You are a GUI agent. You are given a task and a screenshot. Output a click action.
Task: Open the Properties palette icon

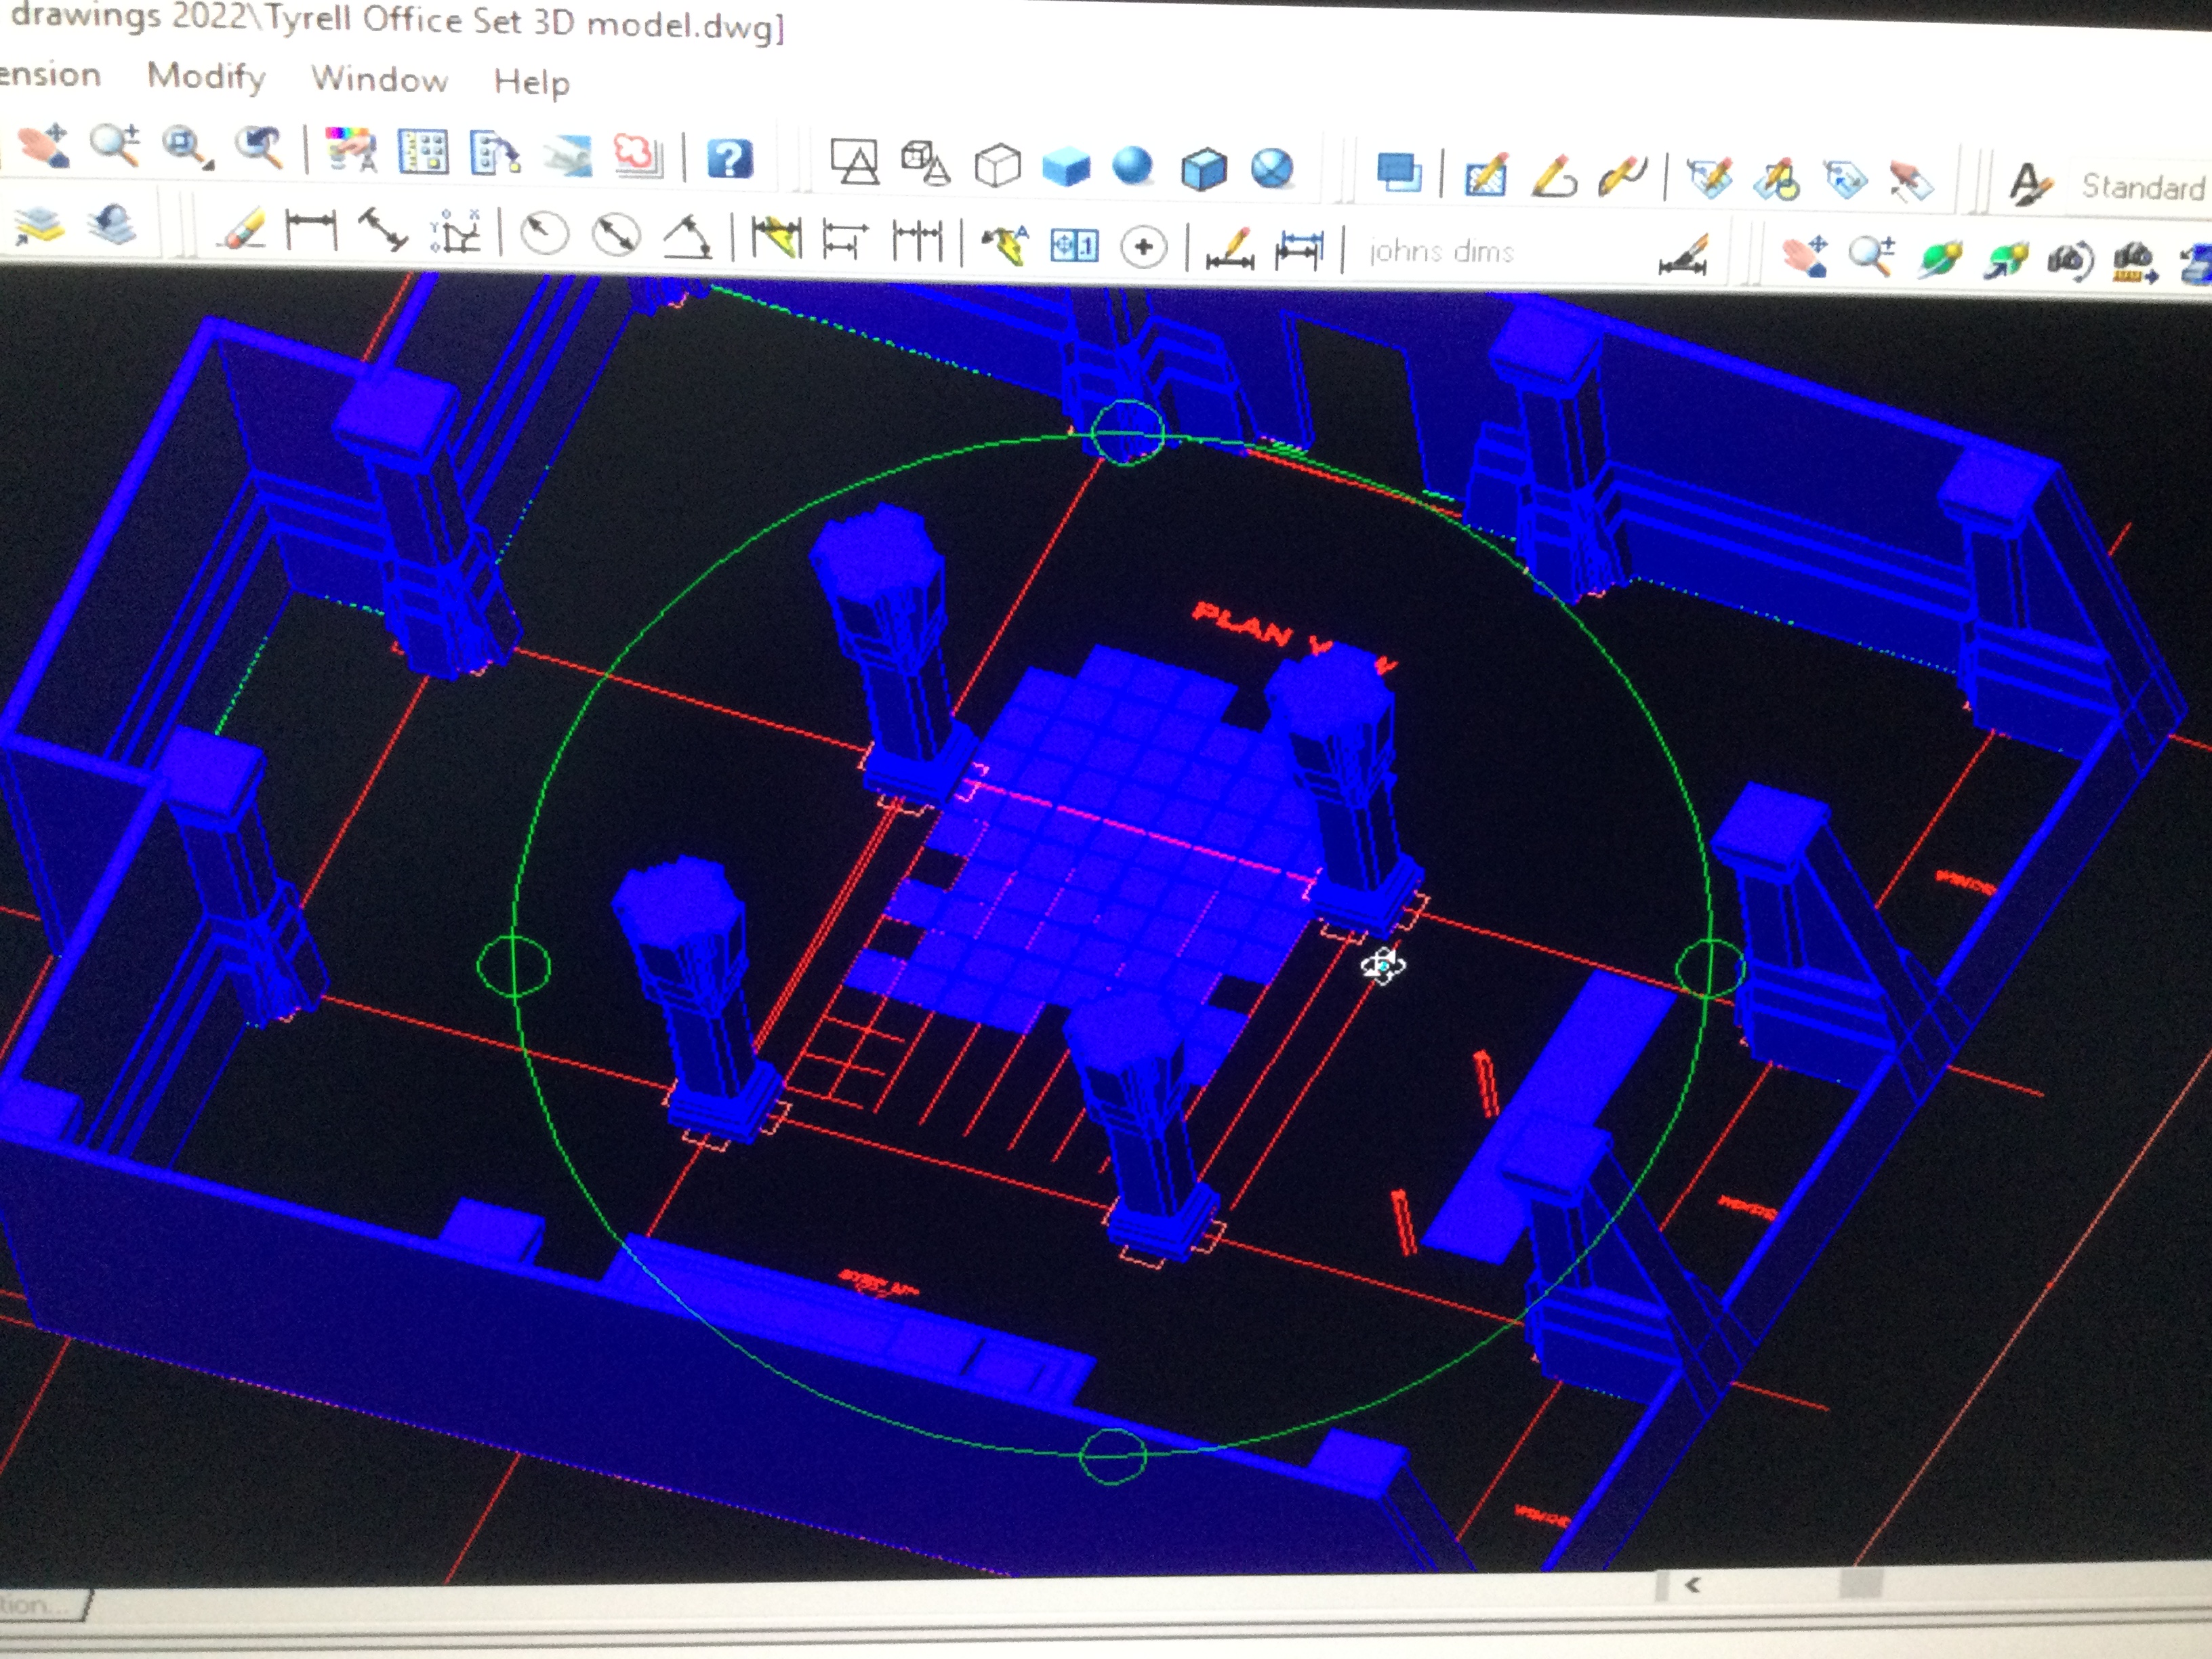pos(350,151)
